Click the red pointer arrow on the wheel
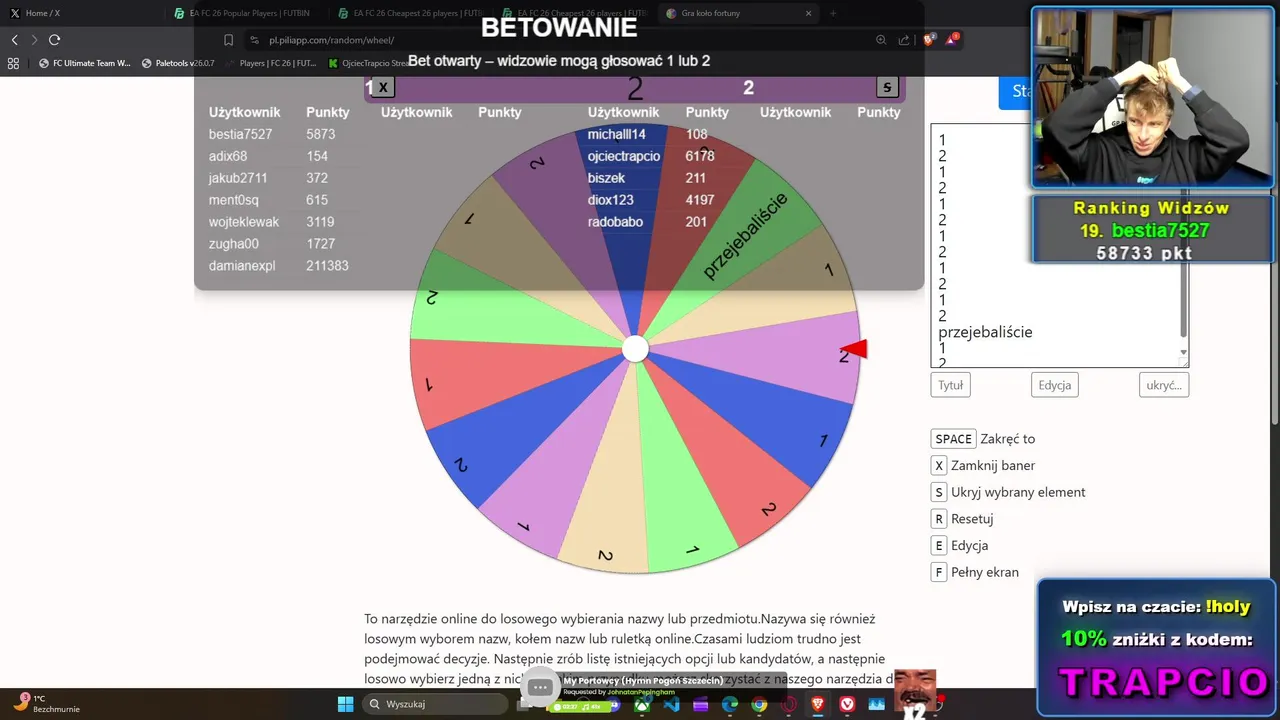The width and height of the screenshot is (1280, 720). [854, 349]
